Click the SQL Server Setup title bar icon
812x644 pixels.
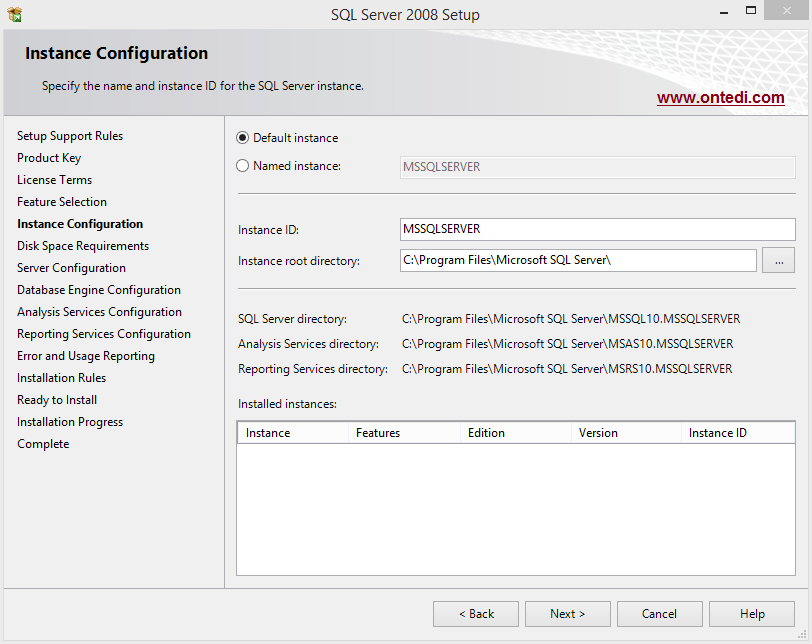15,14
